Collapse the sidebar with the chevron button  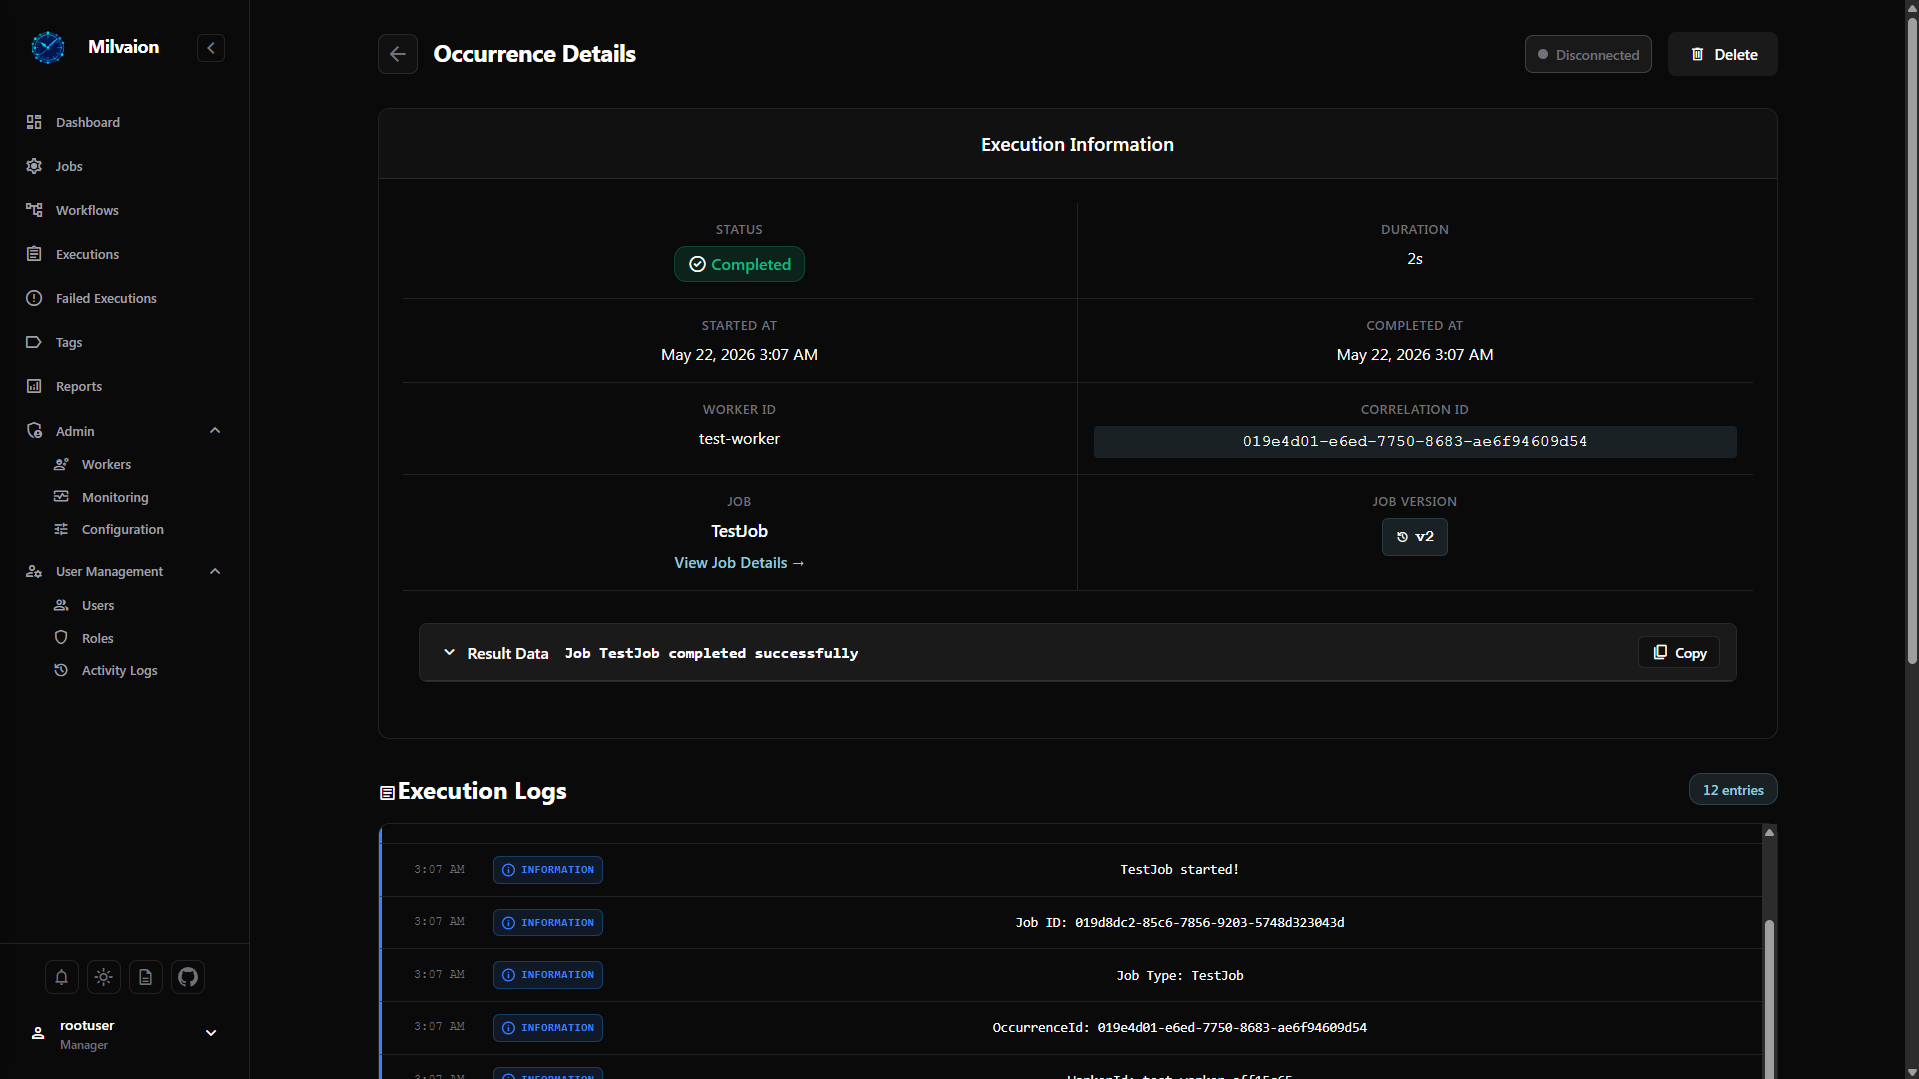click(x=211, y=48)
